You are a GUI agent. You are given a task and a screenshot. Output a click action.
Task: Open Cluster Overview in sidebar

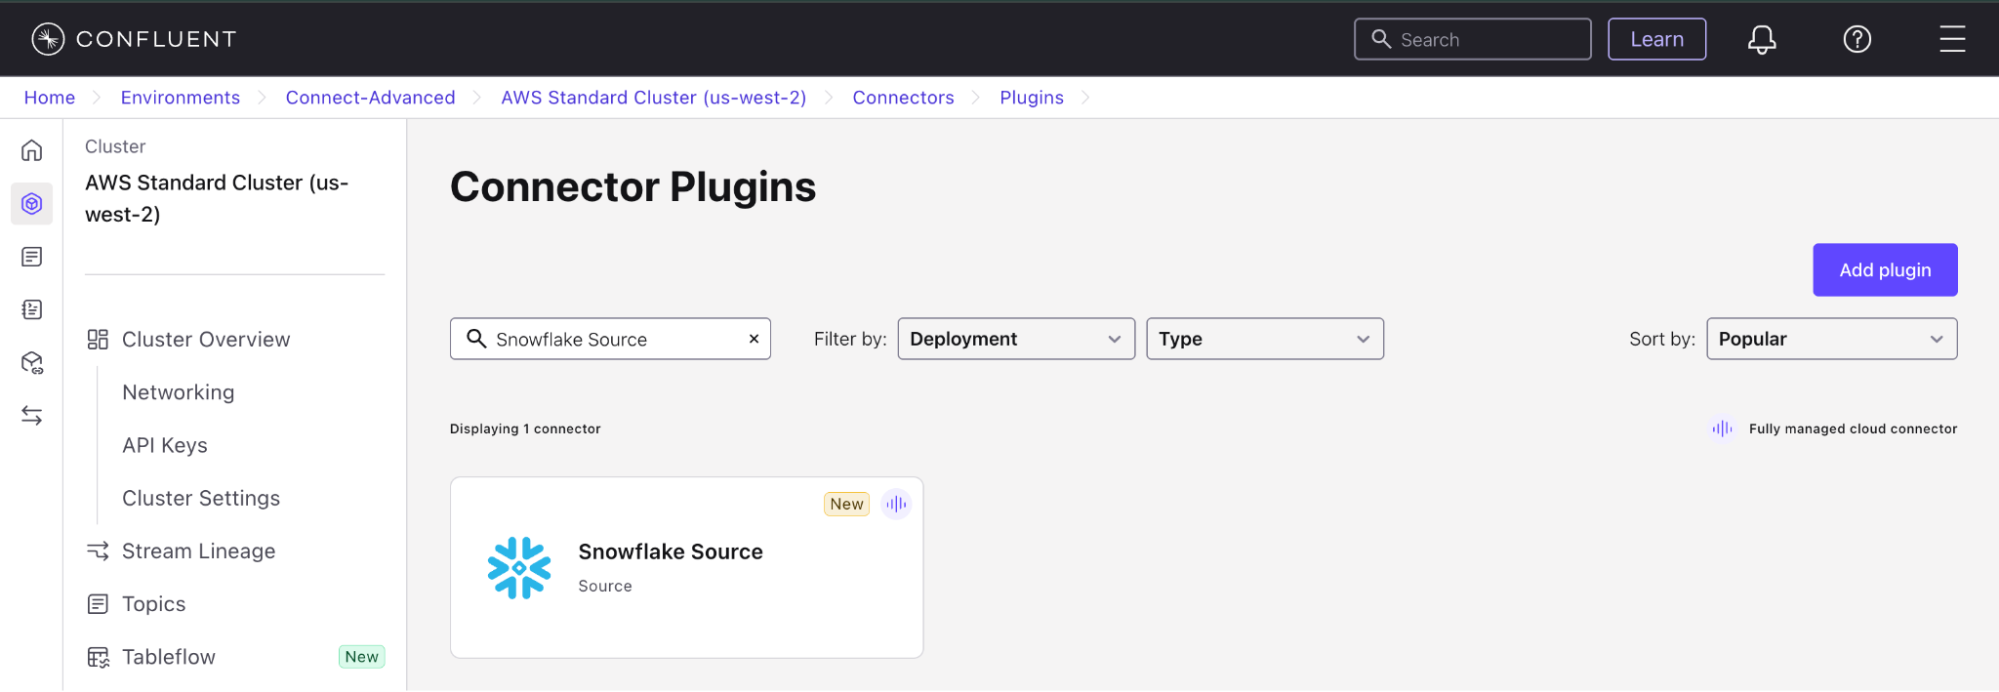click(206, 340)
